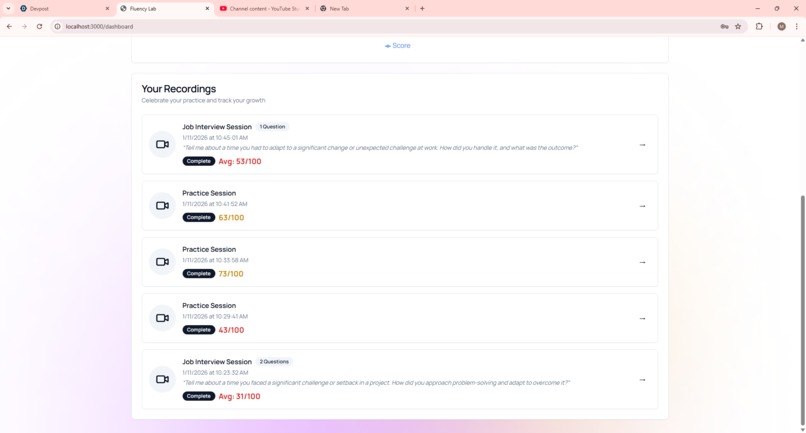Click the video camera icon for 10:45:01 AM session

(x=162, y=145)
